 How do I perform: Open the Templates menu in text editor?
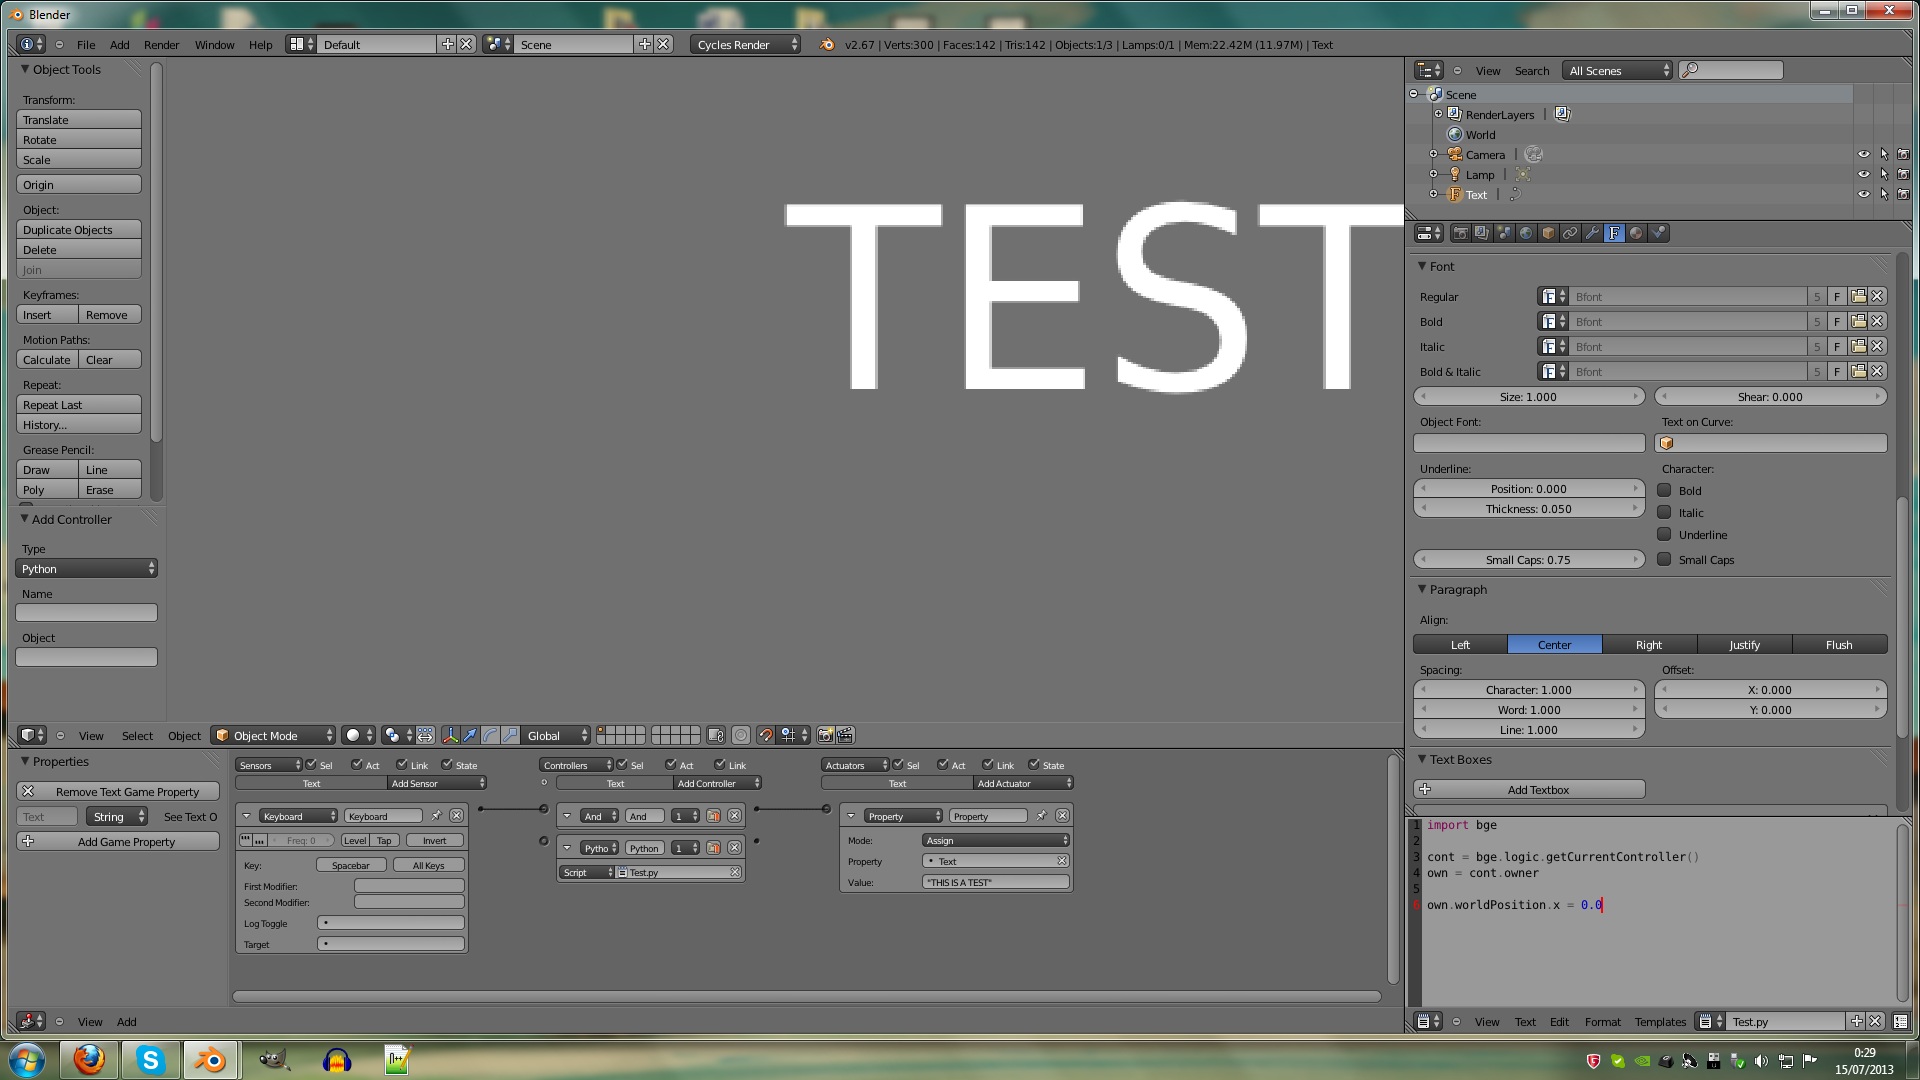[x=1660, y=1021]
